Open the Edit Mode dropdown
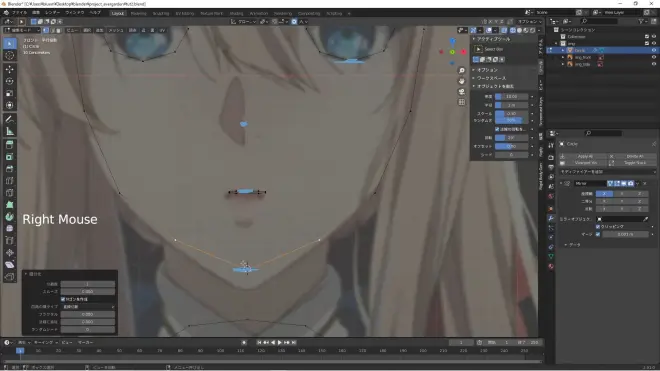This screenshot has height=371, width=660. click(x=22, y=30)
